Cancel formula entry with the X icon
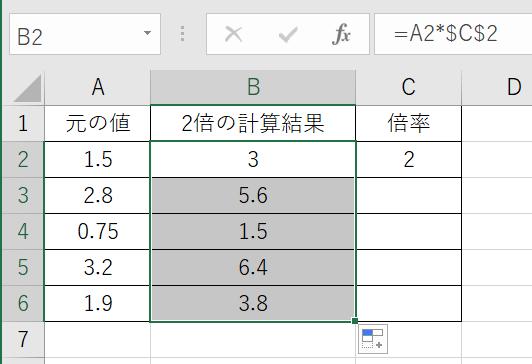The width and height of the screenshot is (532, 364). click(x=233, y=34)
